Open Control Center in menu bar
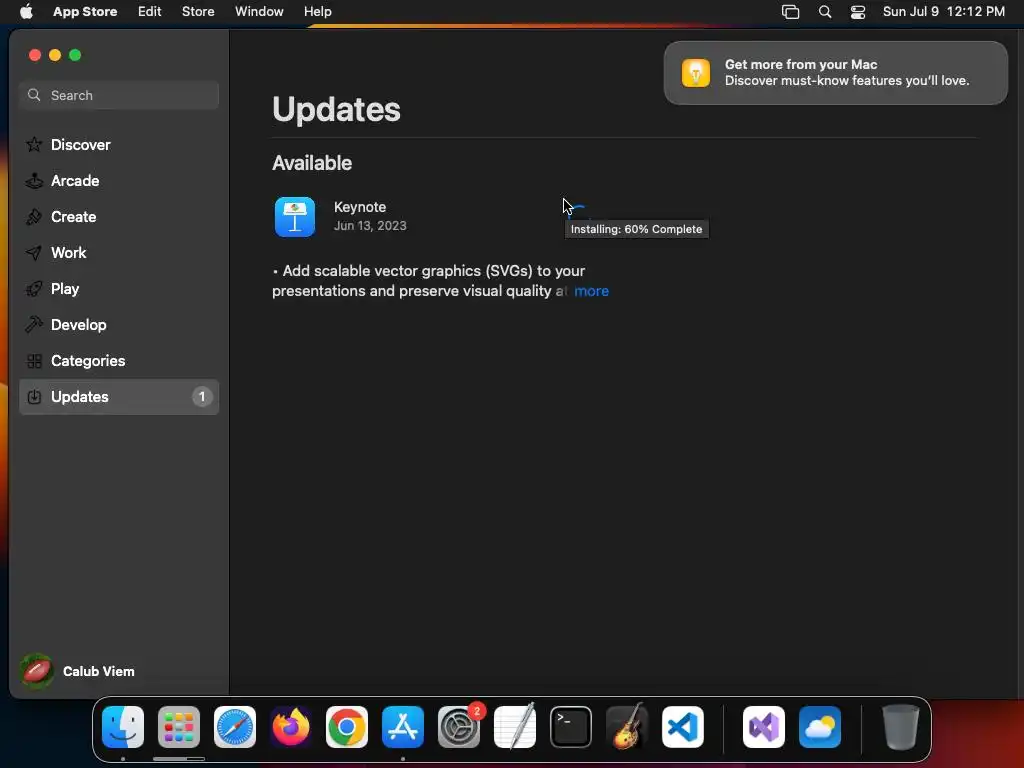1024x768 pixels. tap(857, 12)
